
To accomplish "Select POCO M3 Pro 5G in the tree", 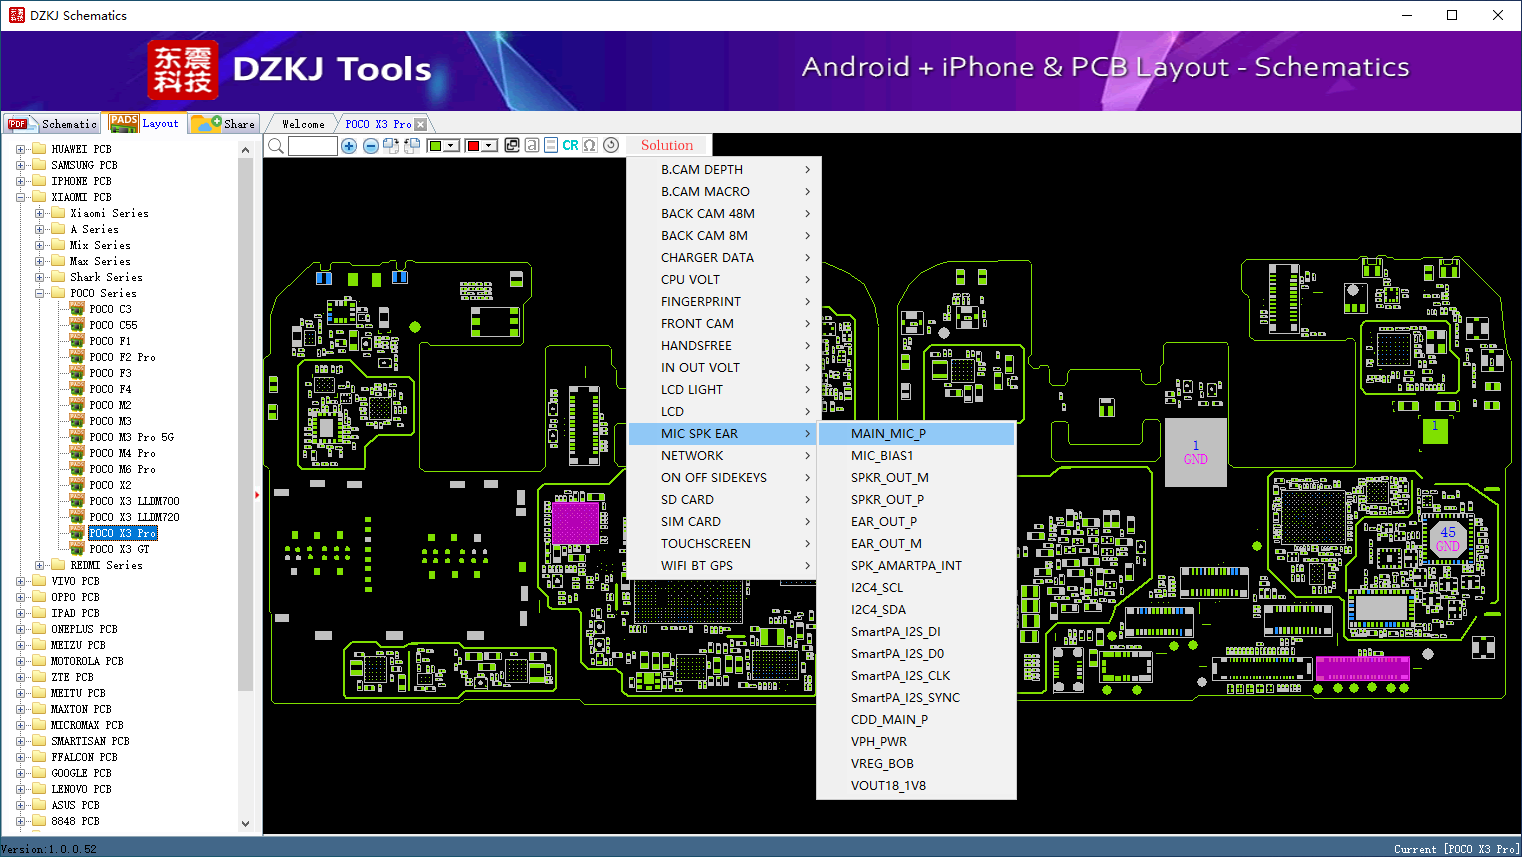I will coord(131,437).
